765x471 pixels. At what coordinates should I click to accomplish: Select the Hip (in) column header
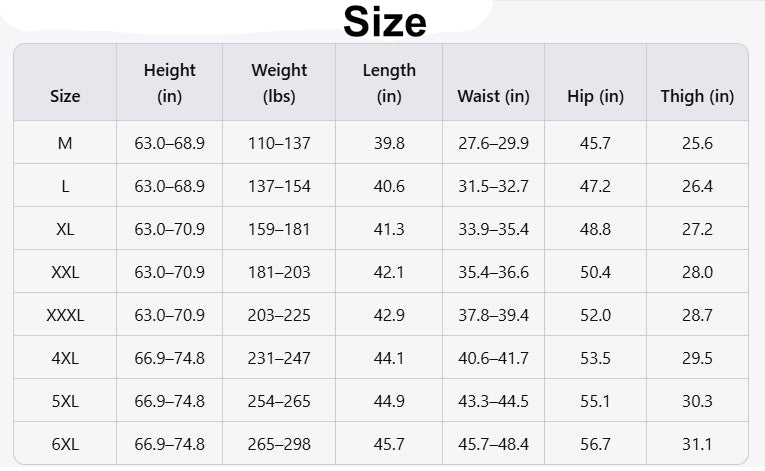[595, 97]
